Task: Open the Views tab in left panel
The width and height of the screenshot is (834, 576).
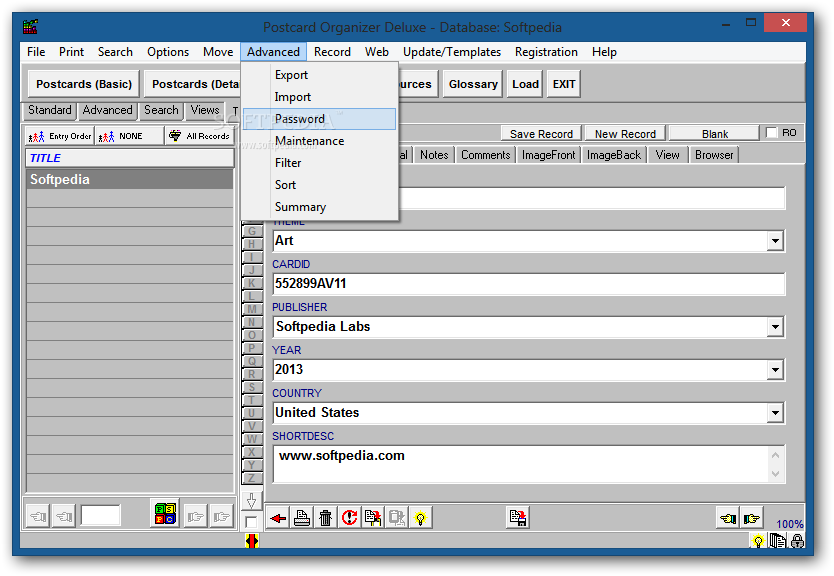Action: pos(205,110)
